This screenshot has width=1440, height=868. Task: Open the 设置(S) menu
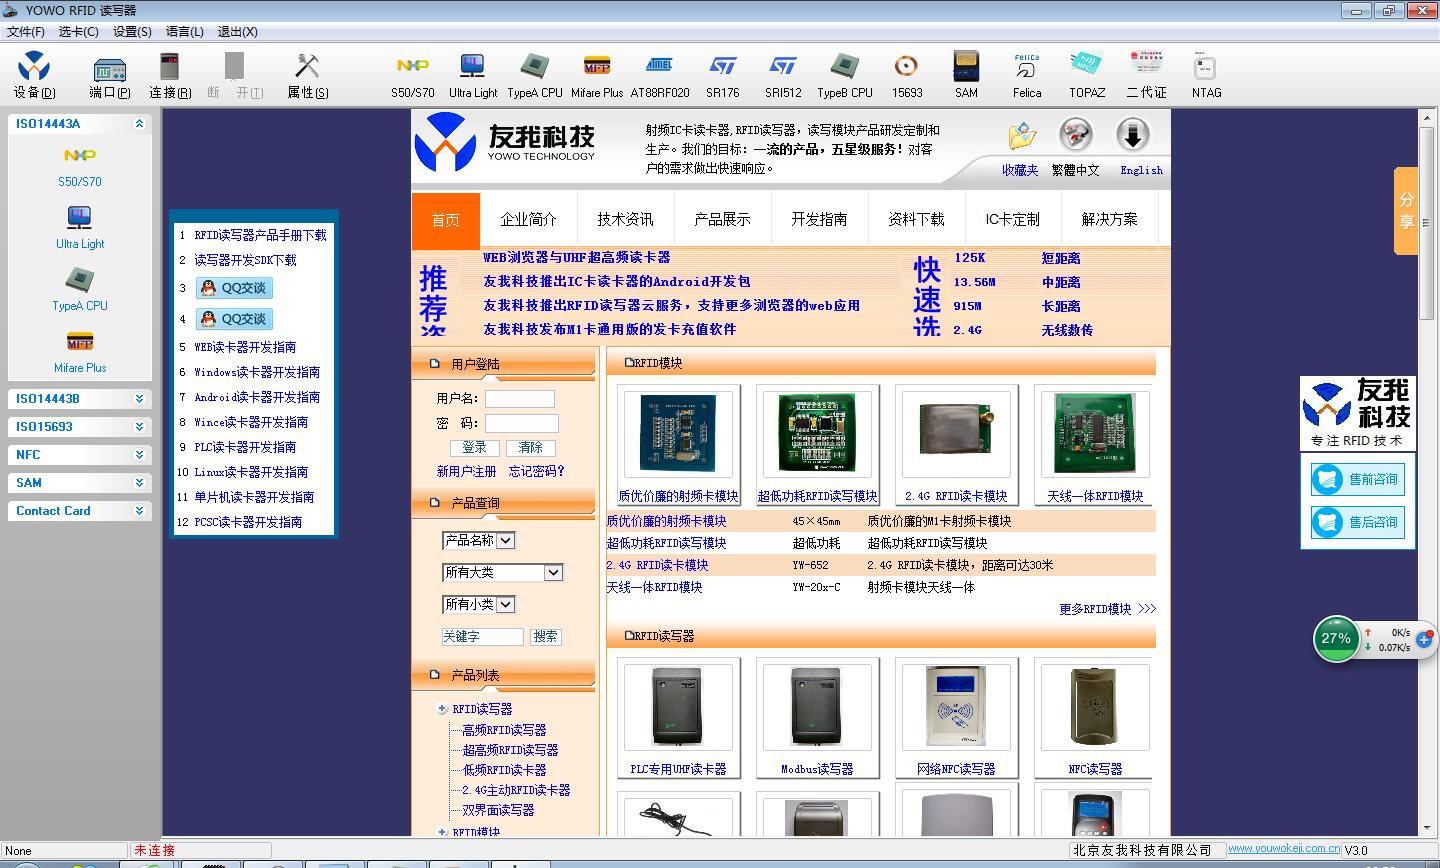(132, 32)
